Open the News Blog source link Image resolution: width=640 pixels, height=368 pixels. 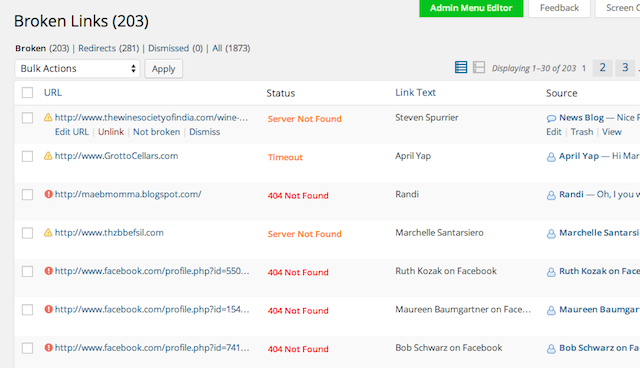click(x=581, y=117)
